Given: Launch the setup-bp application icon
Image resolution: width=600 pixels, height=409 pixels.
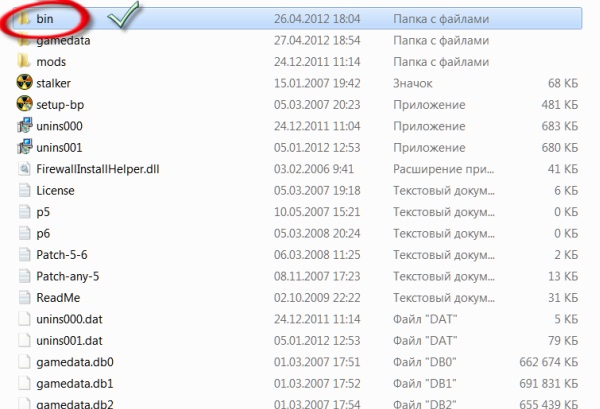Looking at the screenshot, I should tap(25, 104).
